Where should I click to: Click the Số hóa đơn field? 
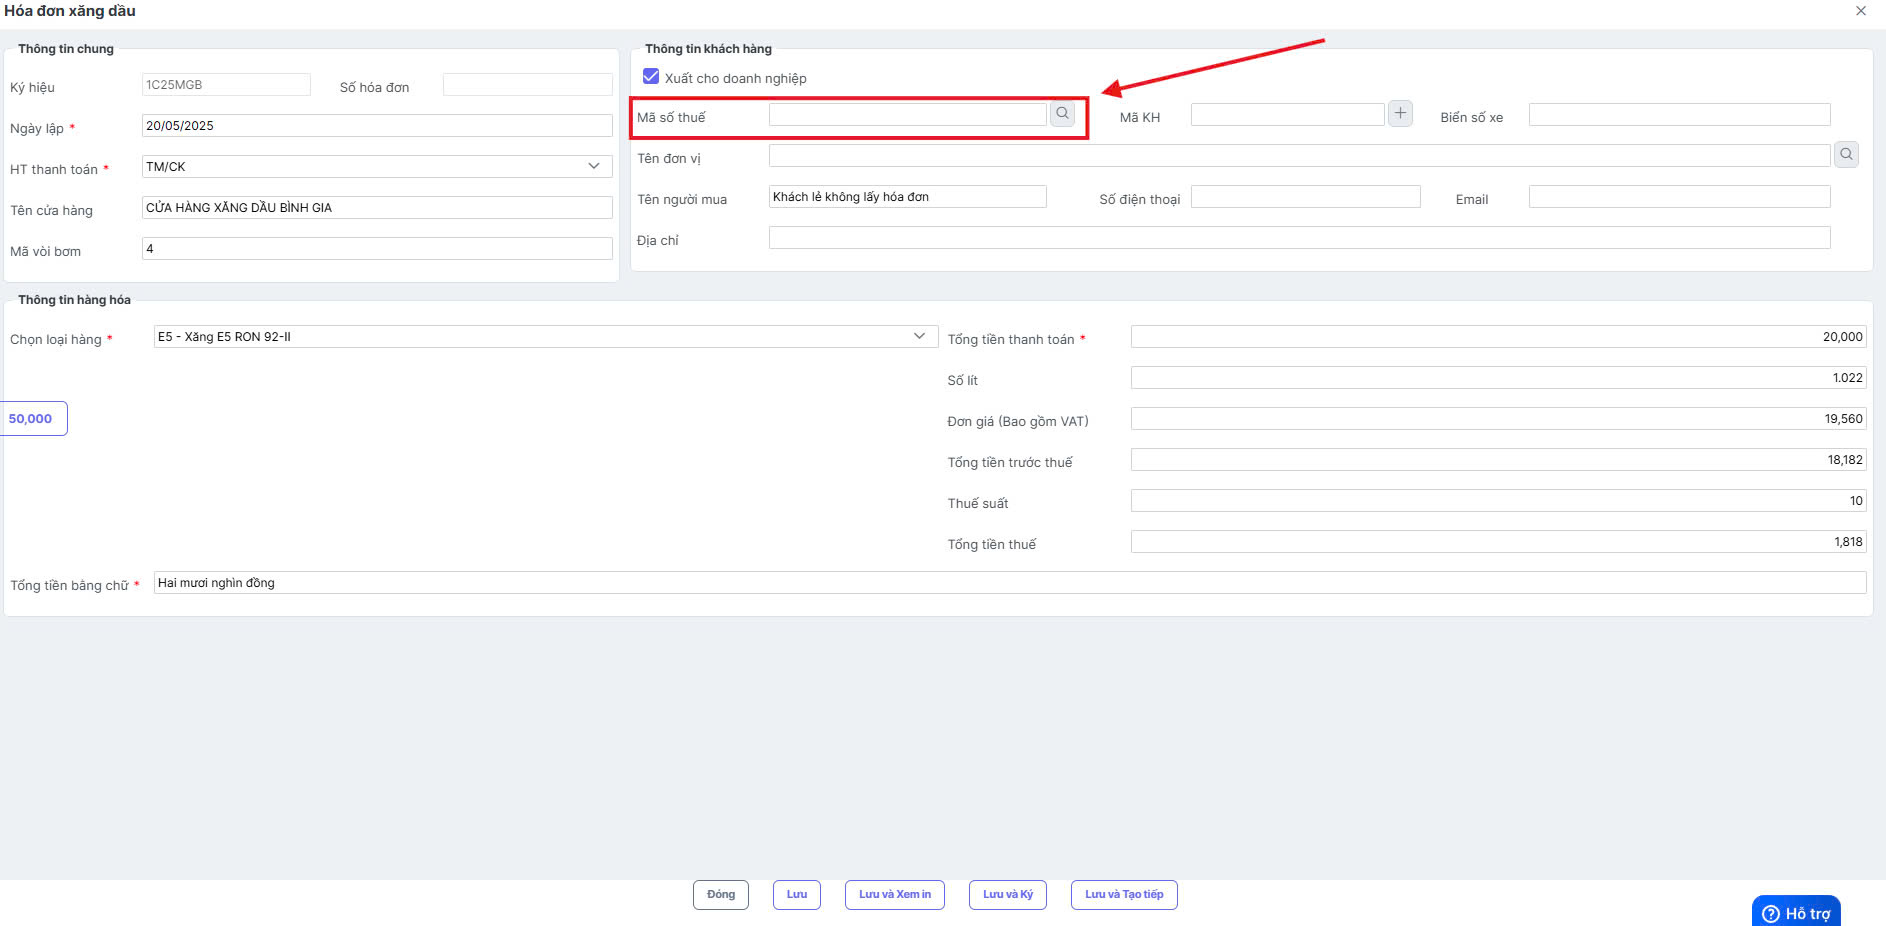527,85
